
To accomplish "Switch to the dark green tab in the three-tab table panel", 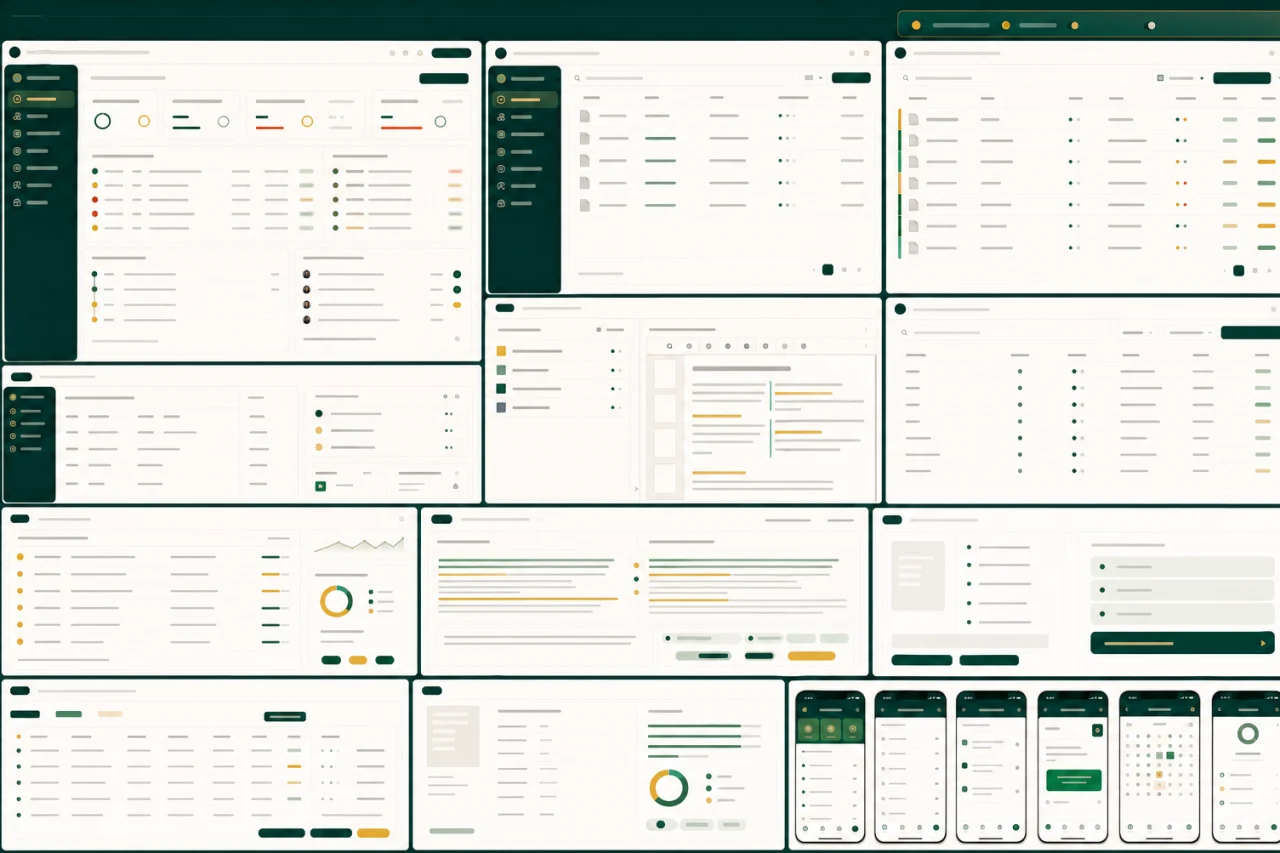I will coord(25,714).
